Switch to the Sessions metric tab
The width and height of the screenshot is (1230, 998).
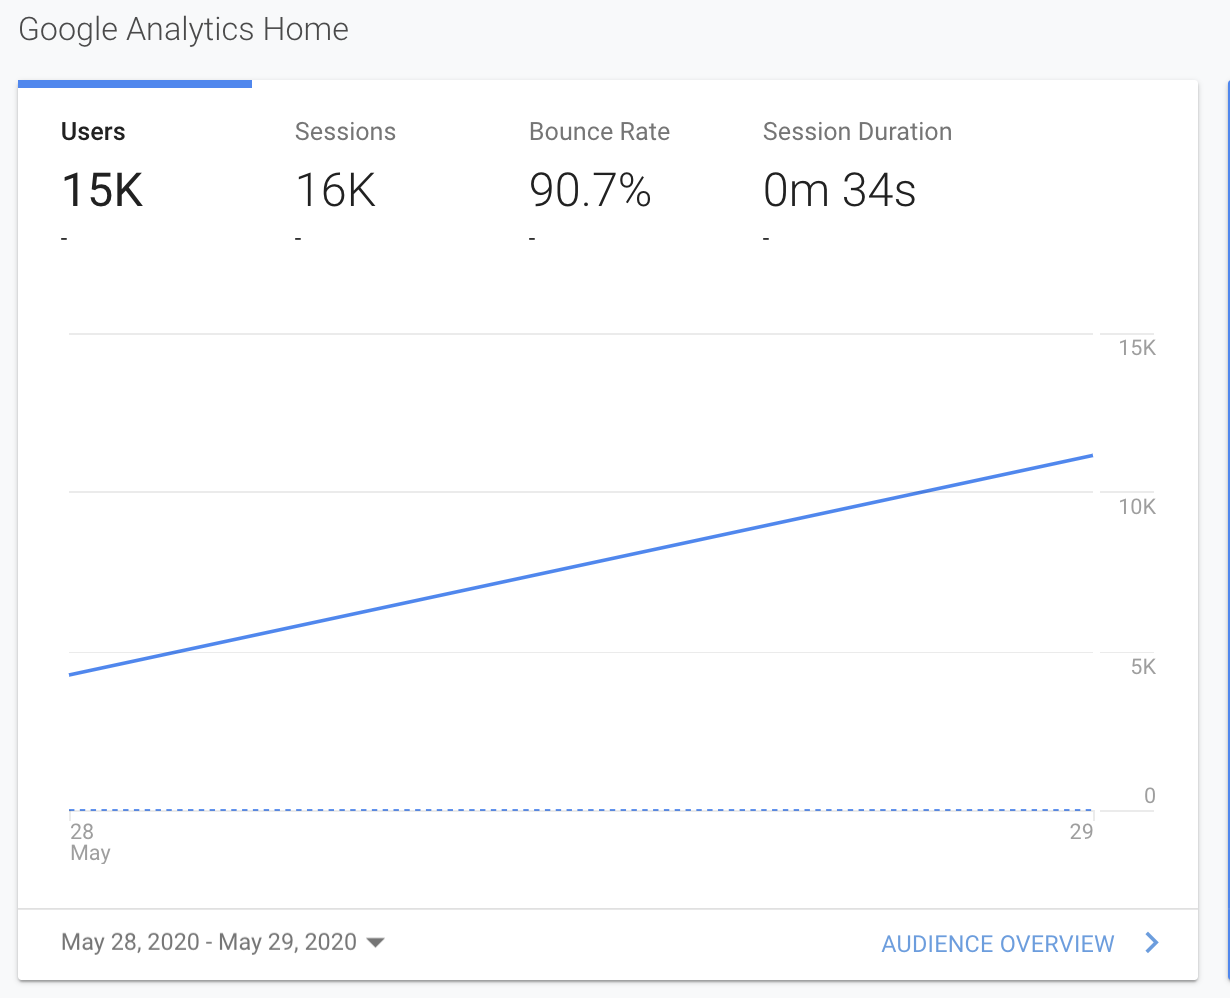tap(345, 132)
